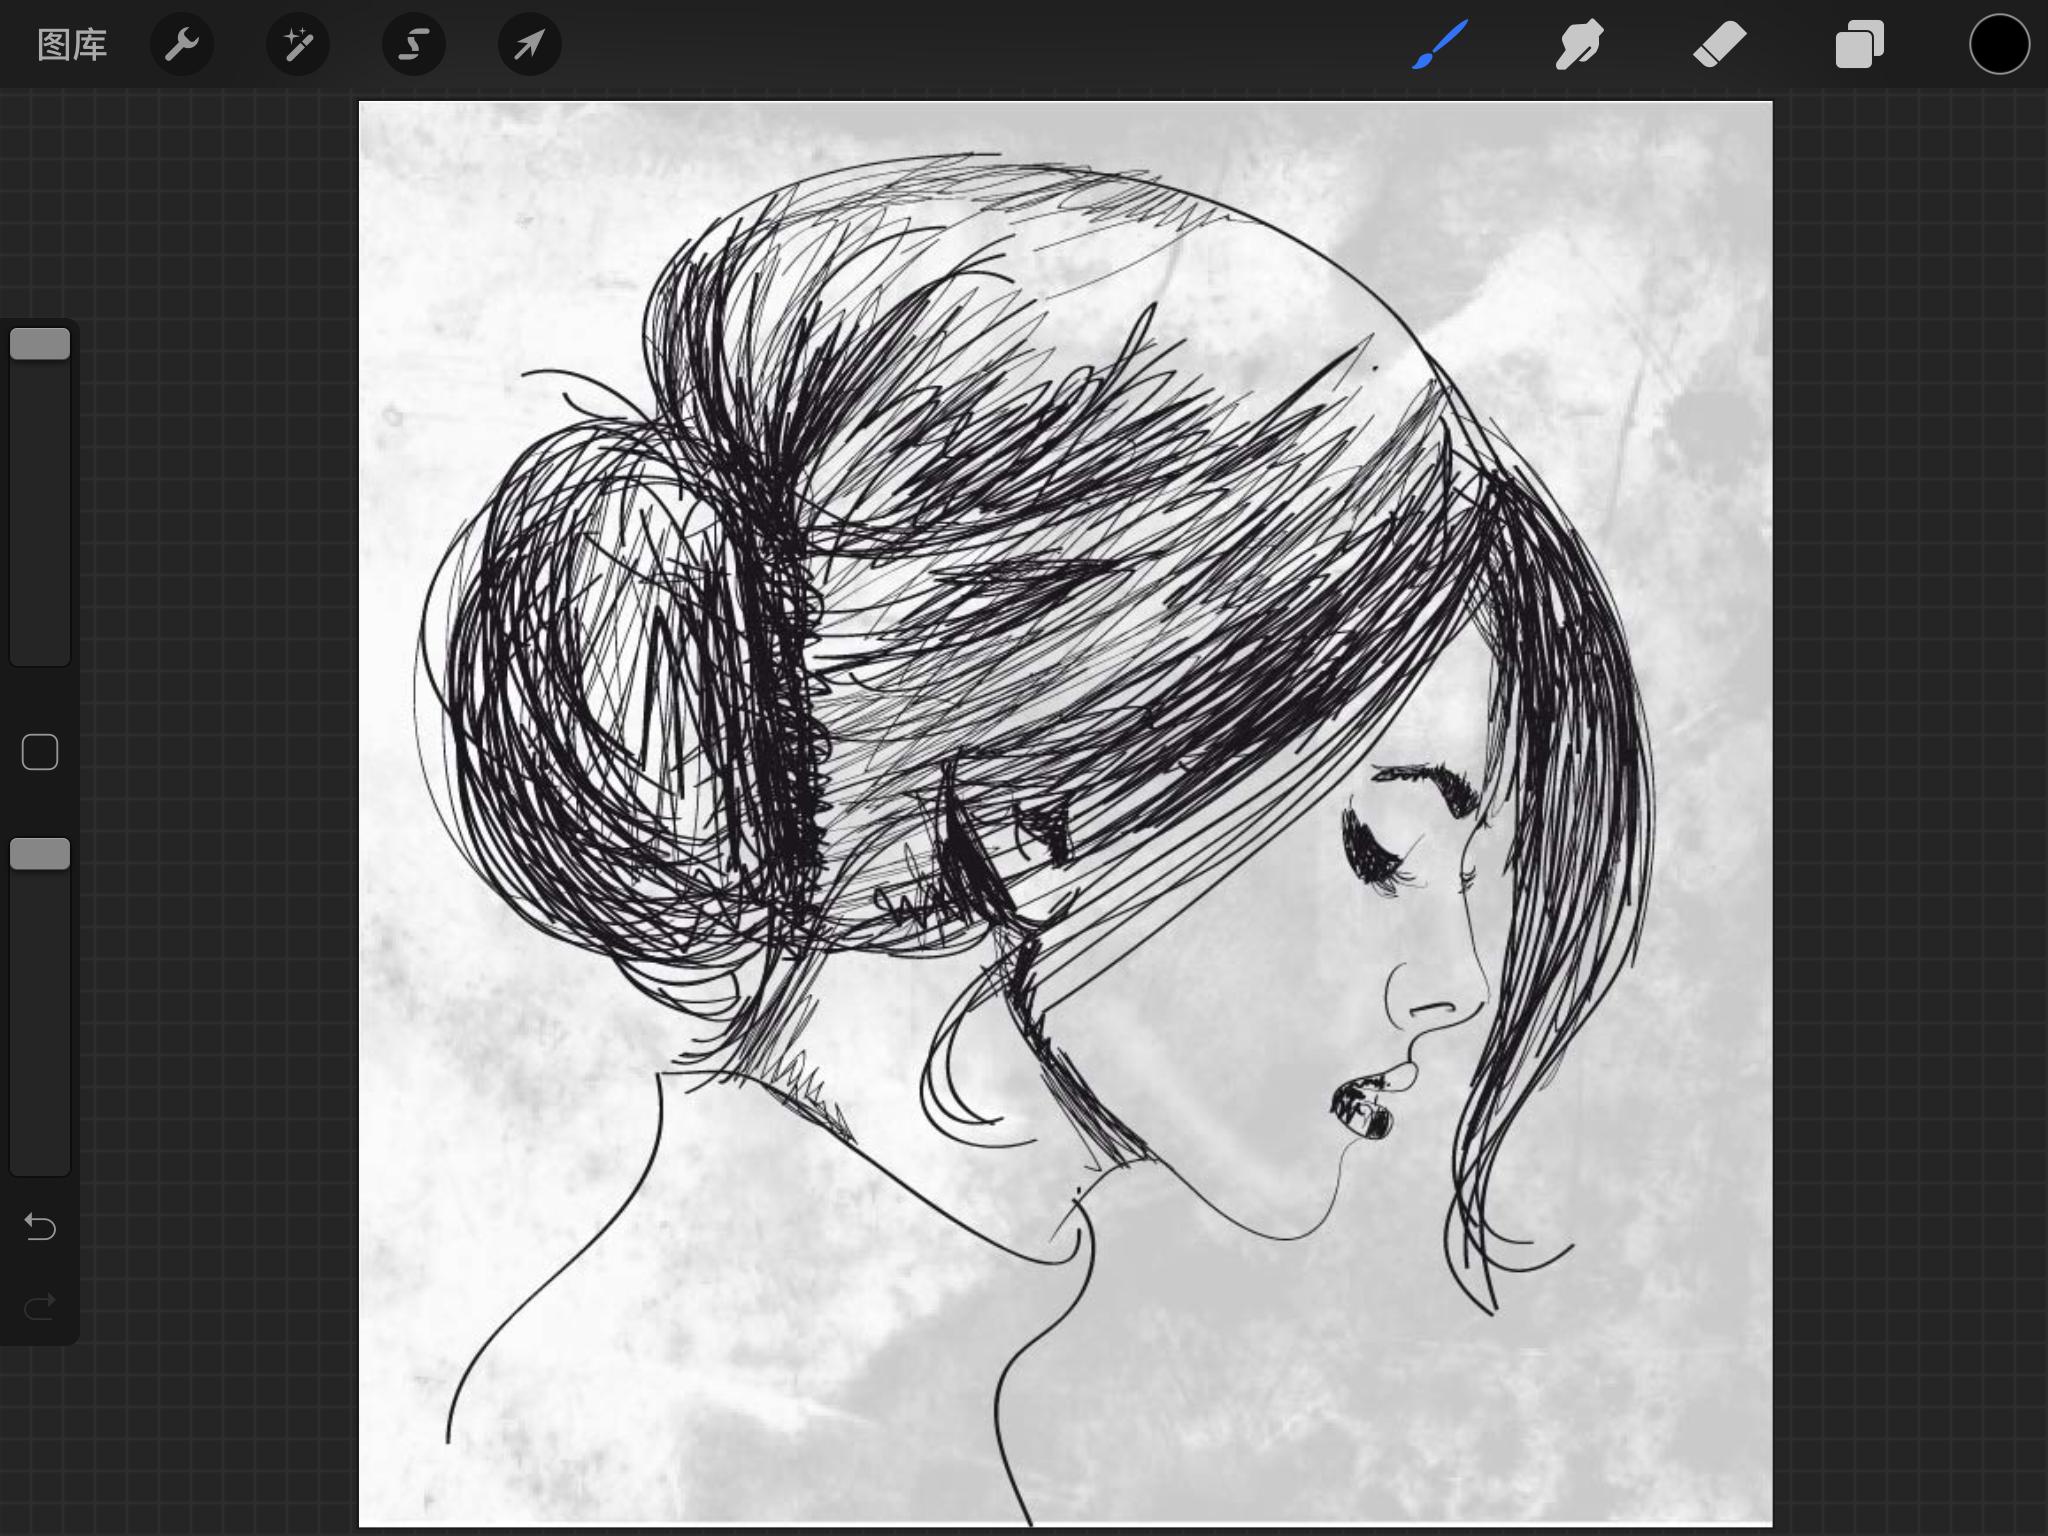
Task: Select the Transform arrow tool
Action: (x=530, y=45)
